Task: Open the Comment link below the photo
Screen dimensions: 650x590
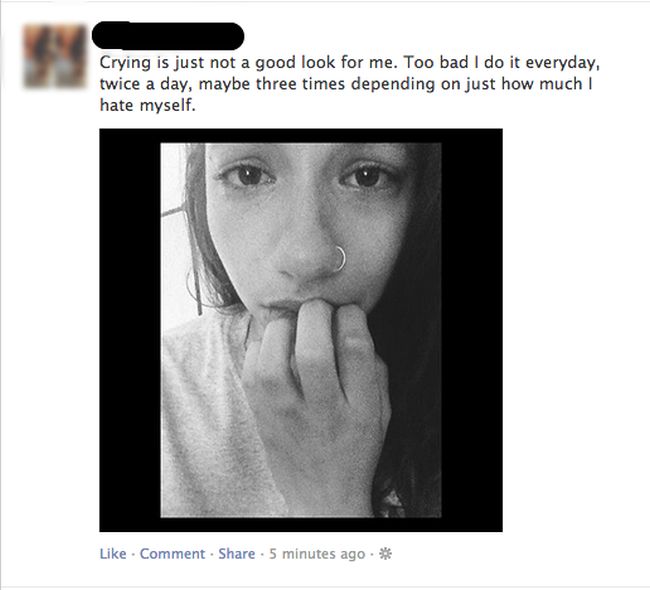Action: (x=172, y=554)
